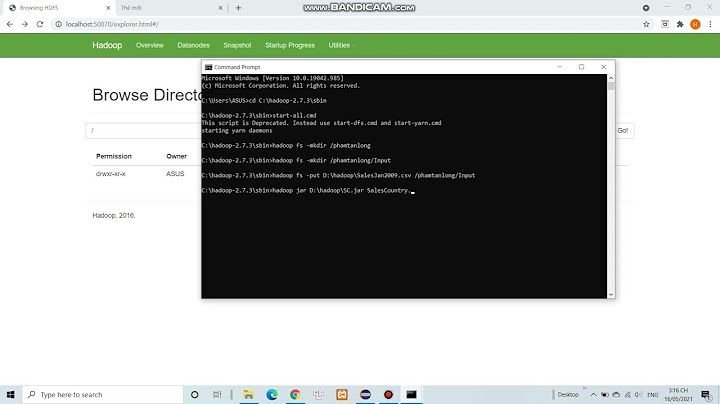This screenshot has width=720, height=404.
Task: Click Command Prompt scrollbar down arrow
Action: tap(611, 294)
